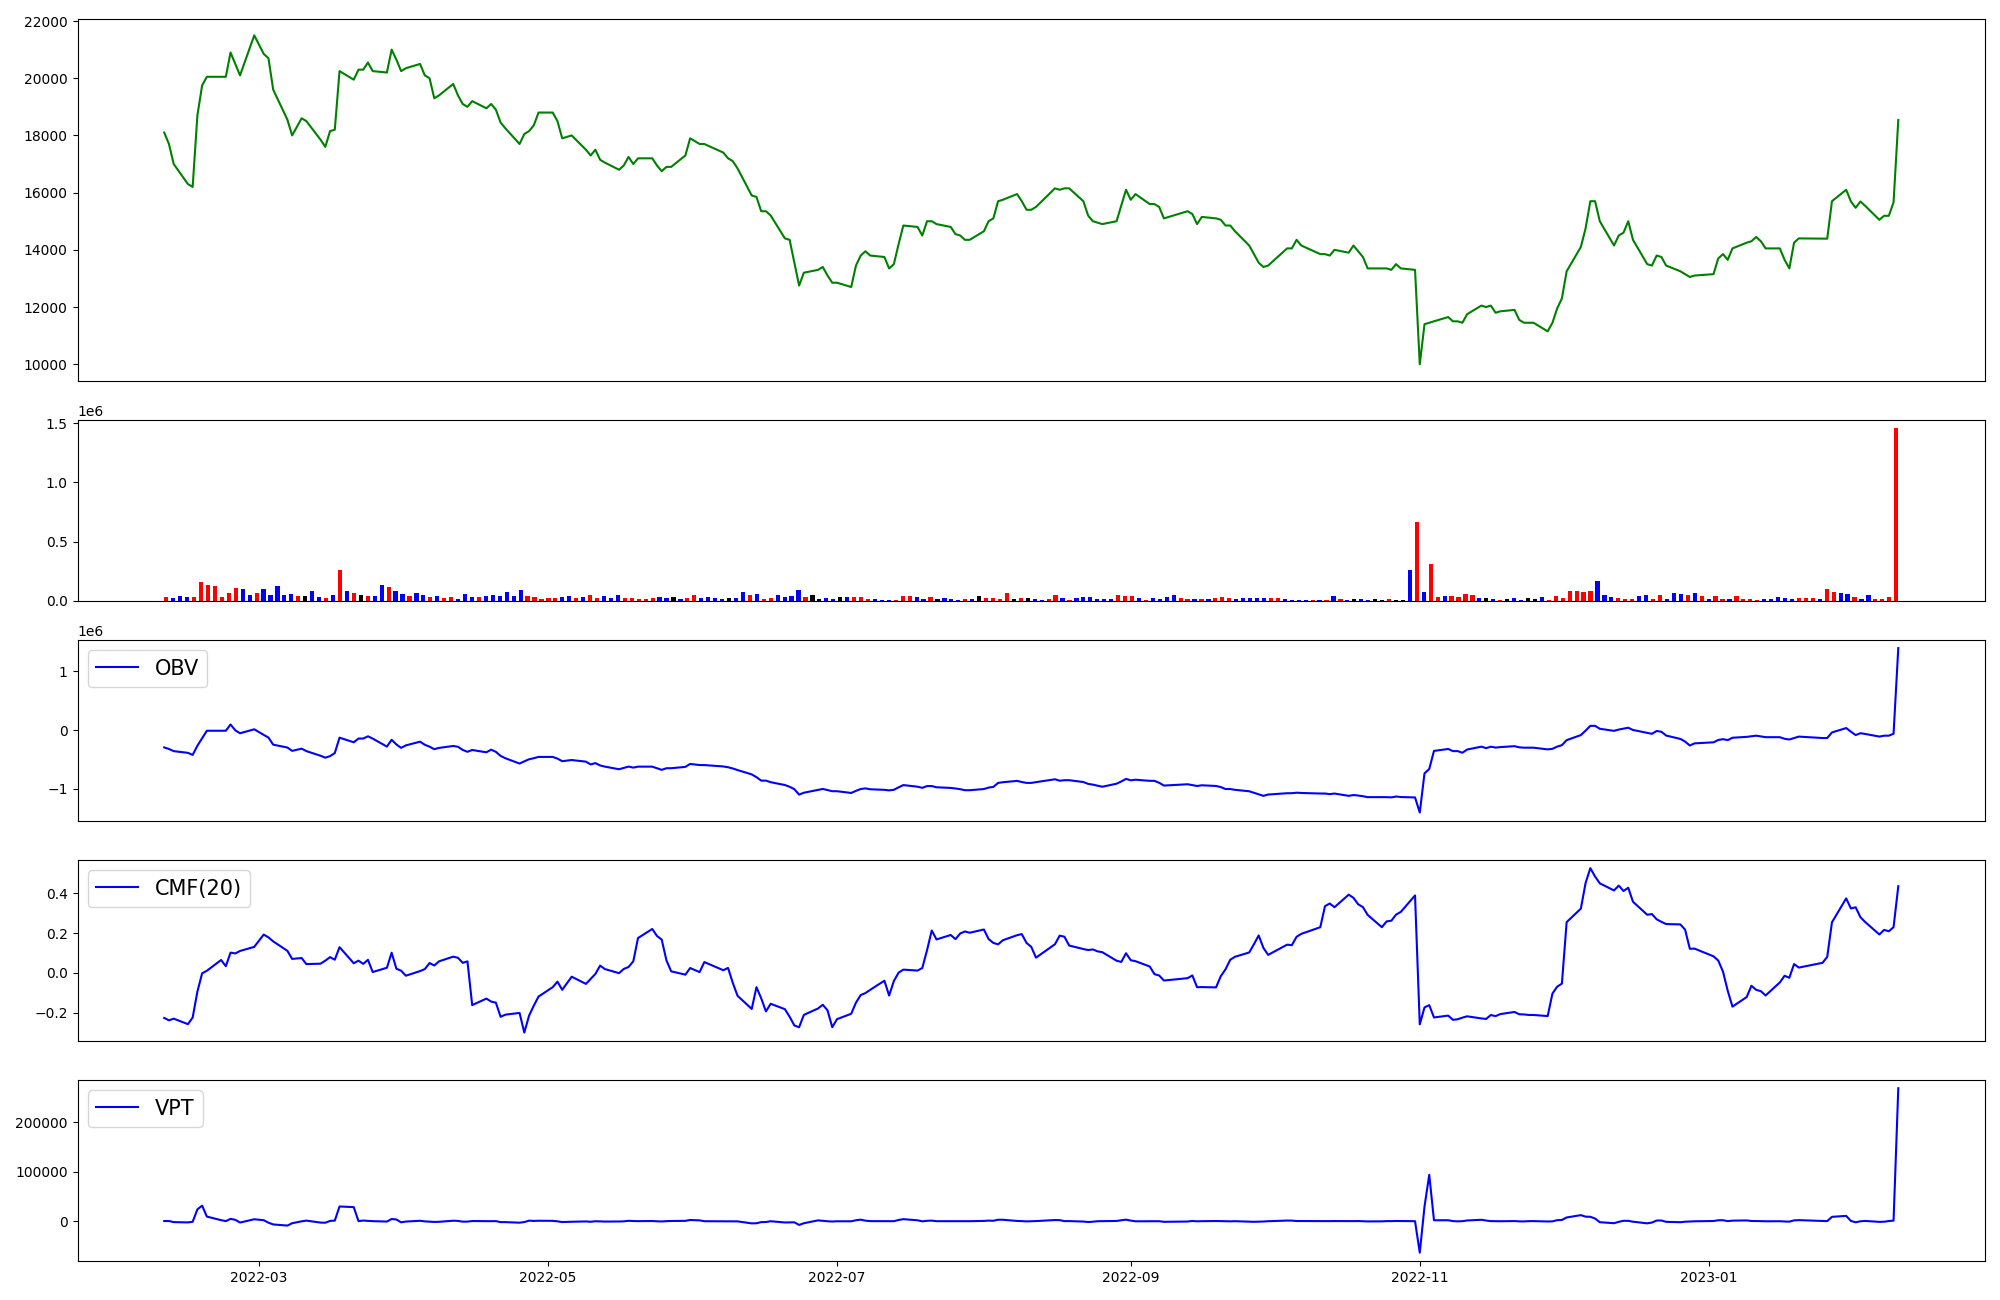Click the 2022-07 x-axis date label
2000x1300 pixels.
(836, 1277)
